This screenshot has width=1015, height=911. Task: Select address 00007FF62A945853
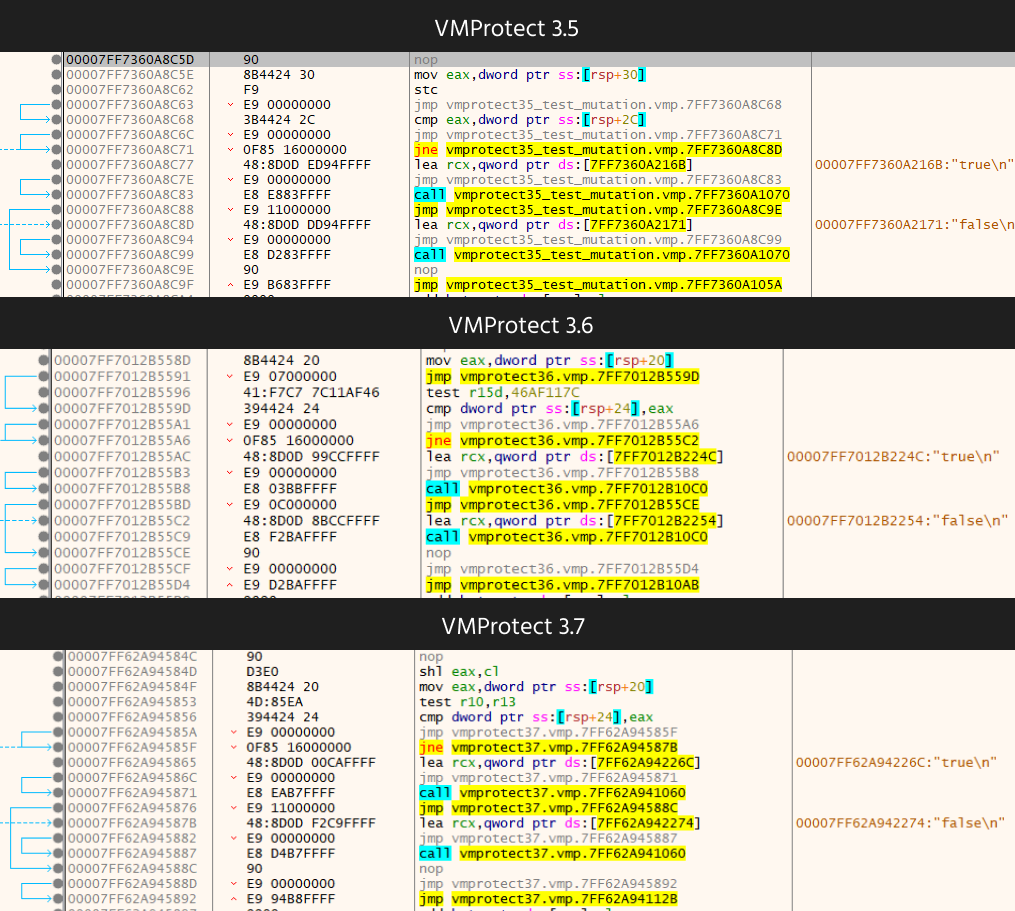[x=133, y=702]
